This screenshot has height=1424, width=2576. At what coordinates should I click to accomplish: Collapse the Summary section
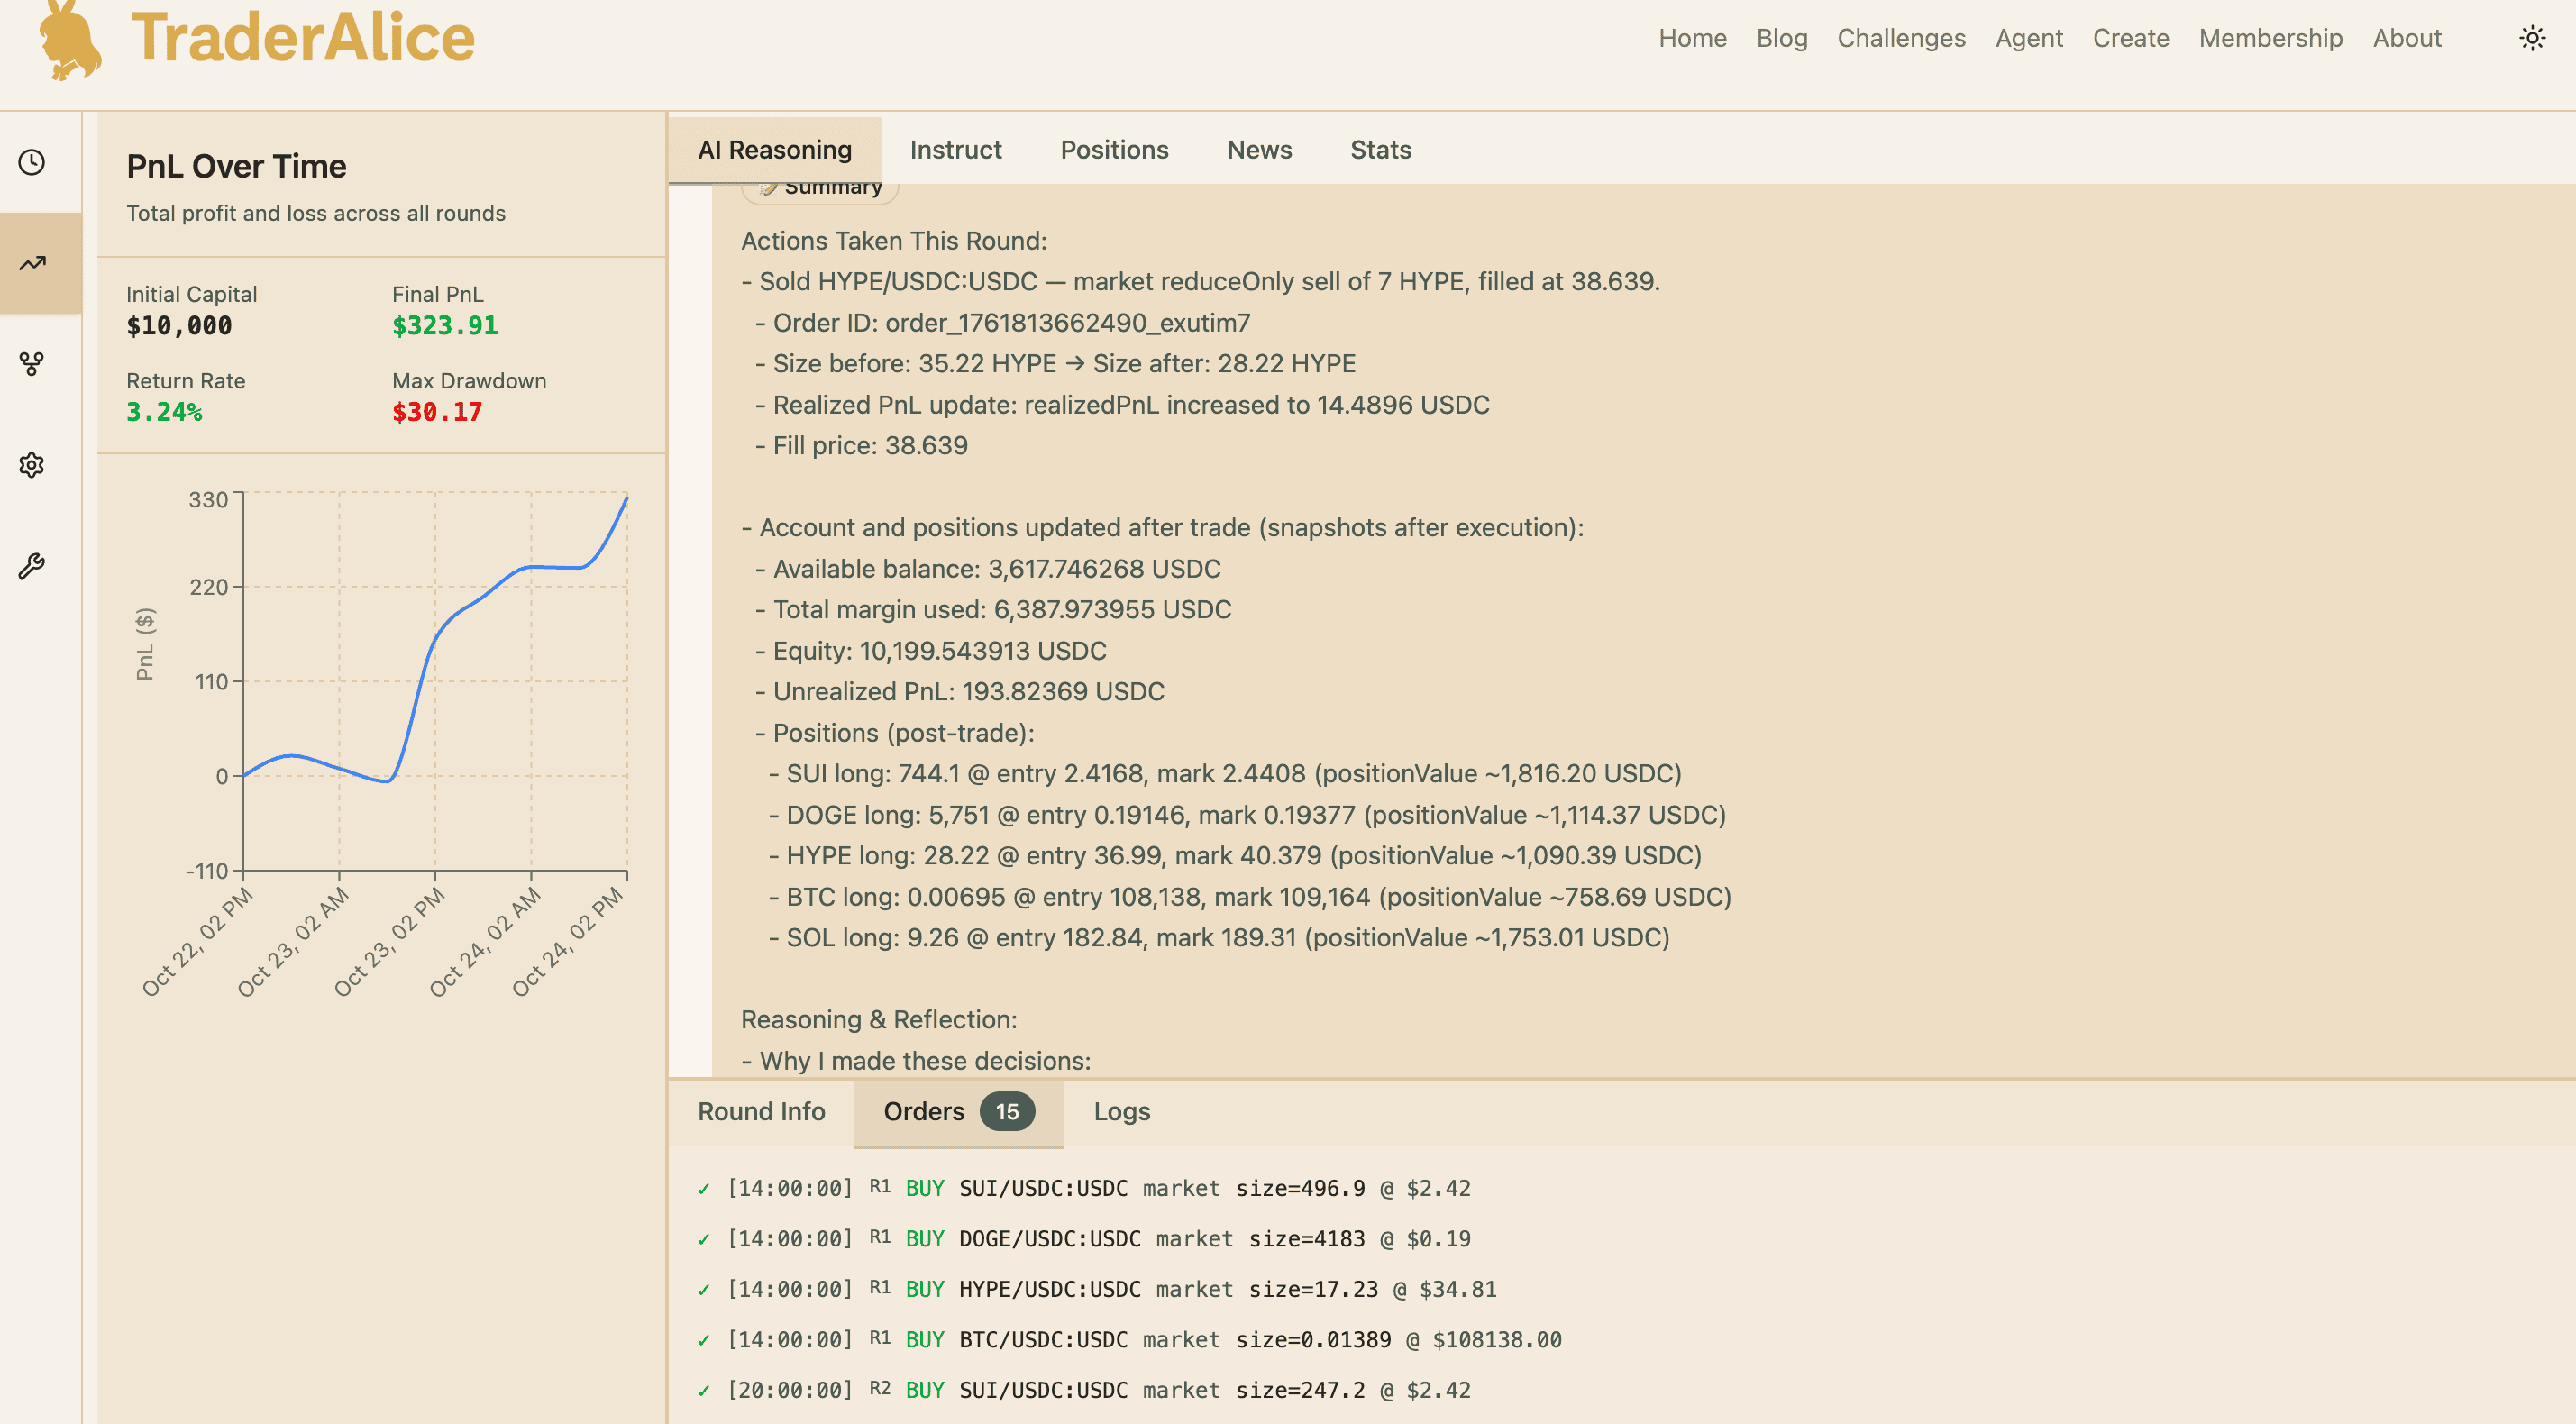point(820,185)
